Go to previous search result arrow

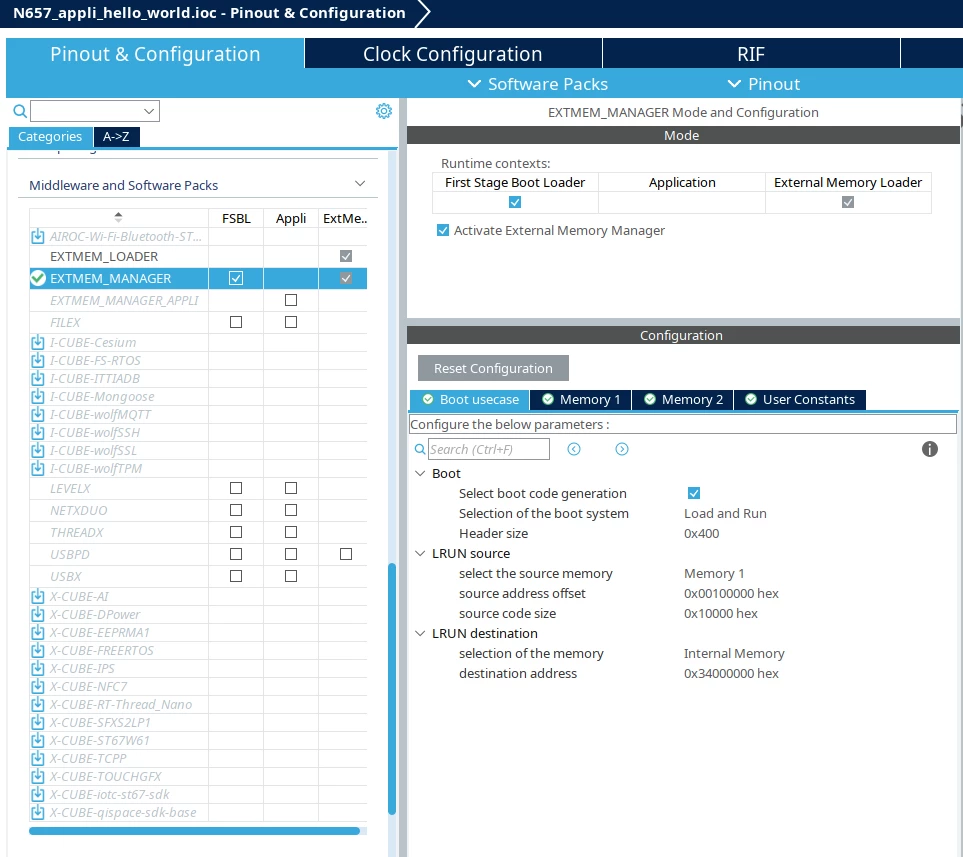pos(574,449)
